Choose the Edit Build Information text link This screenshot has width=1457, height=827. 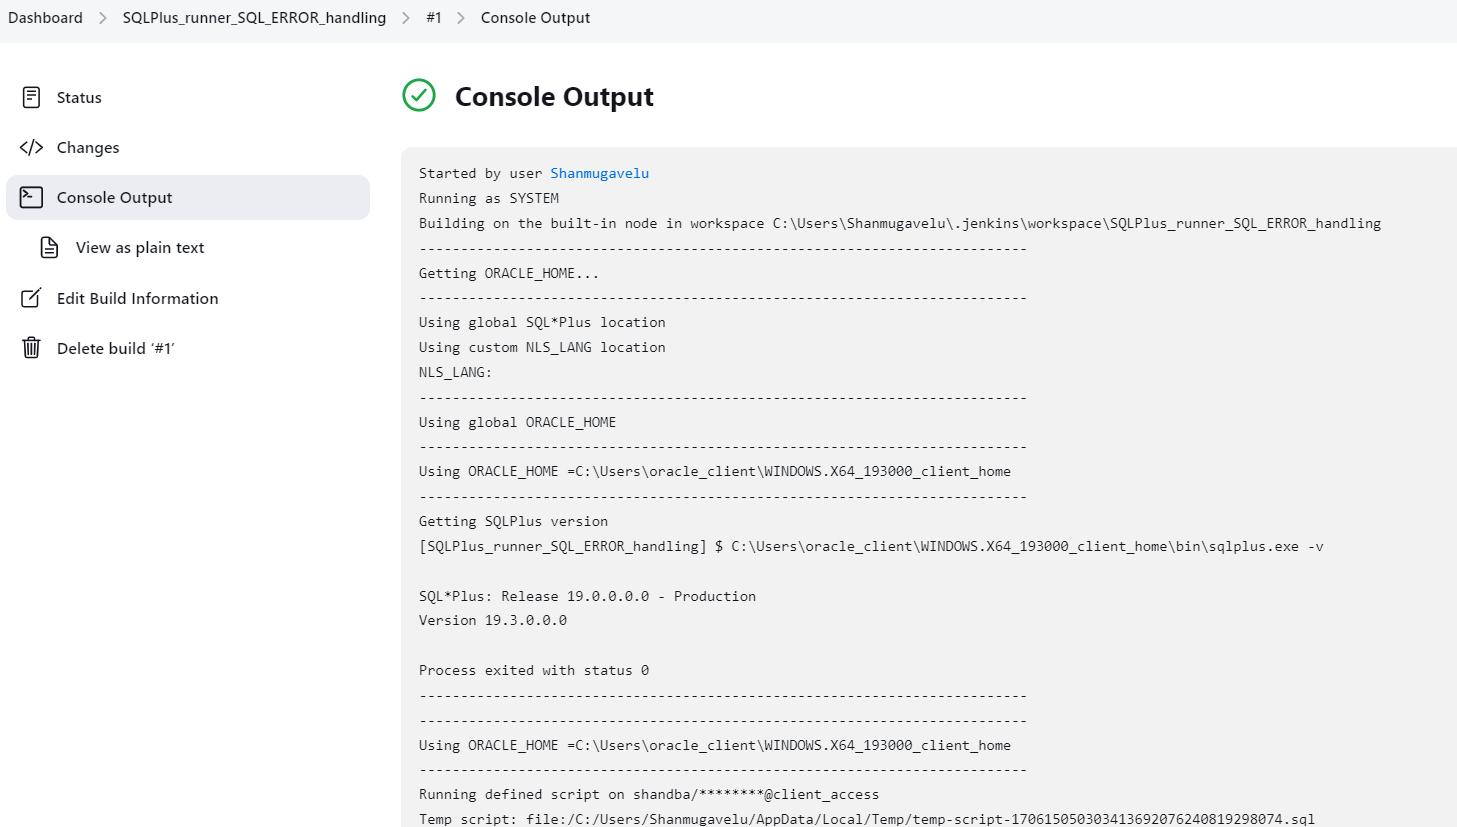(137, 298)
